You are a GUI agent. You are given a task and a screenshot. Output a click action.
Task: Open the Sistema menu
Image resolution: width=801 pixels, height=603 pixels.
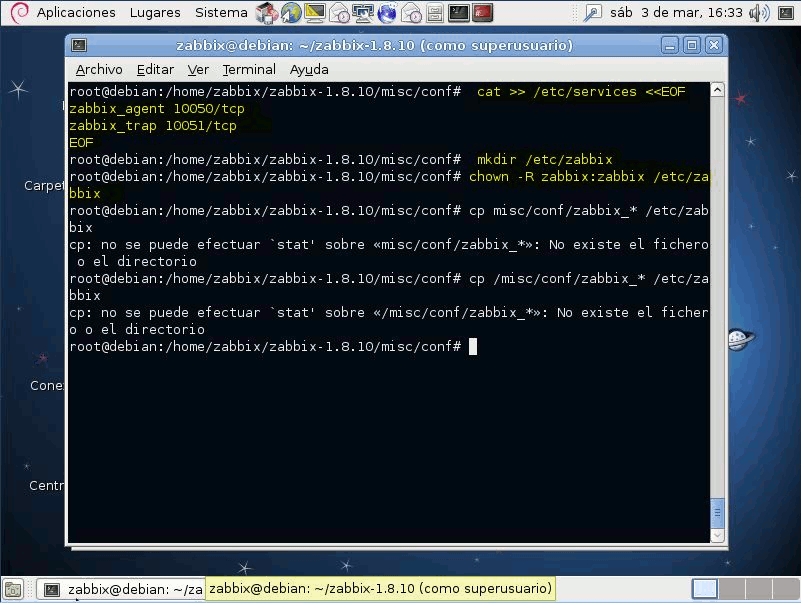tap(221, 13)
